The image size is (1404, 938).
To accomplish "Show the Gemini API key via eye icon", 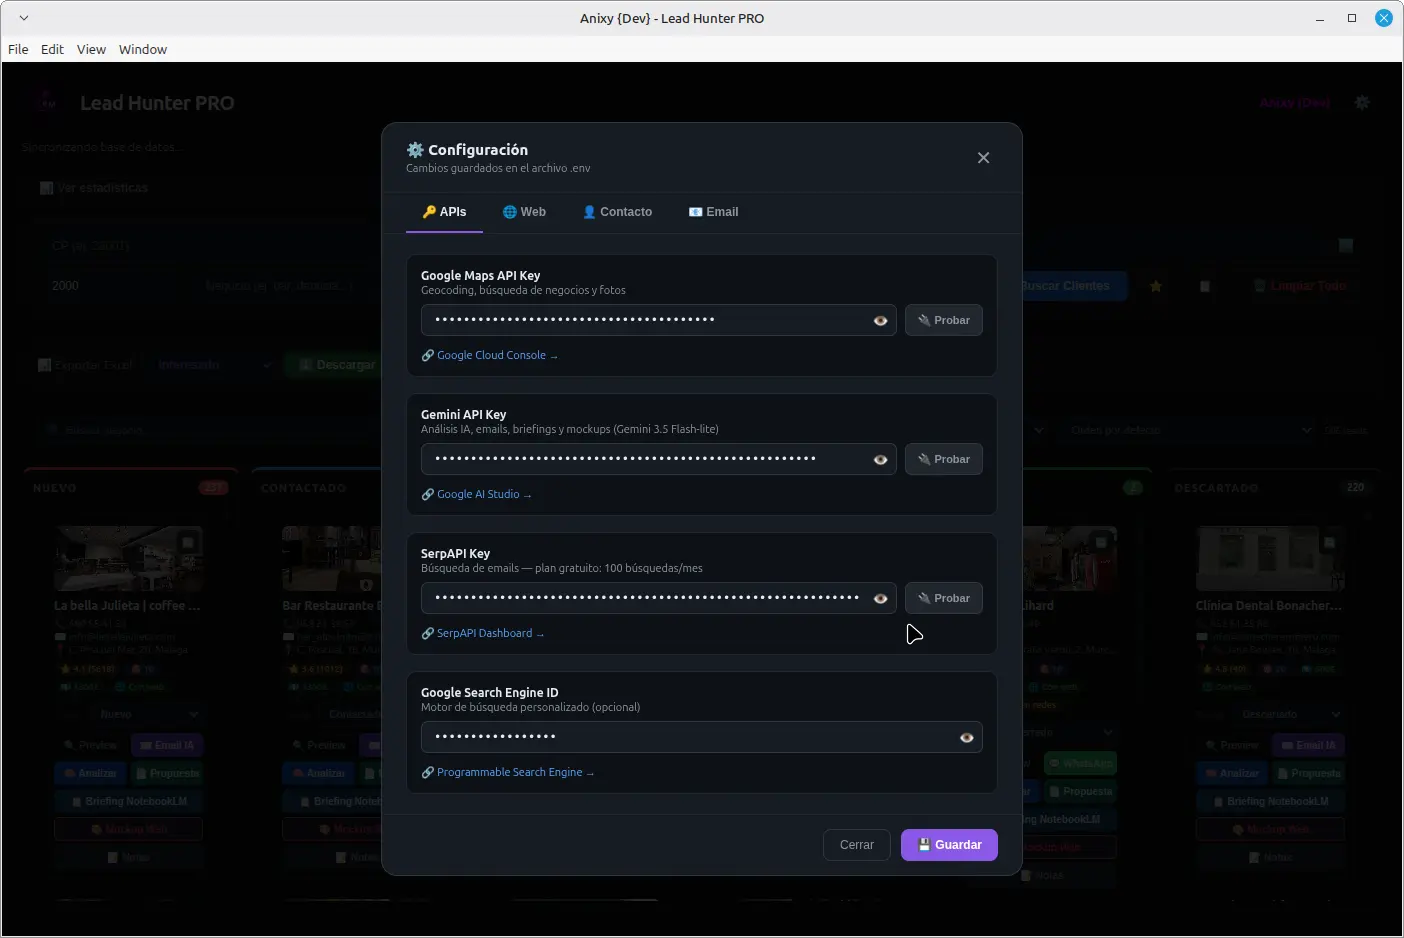I will (880, 460).
